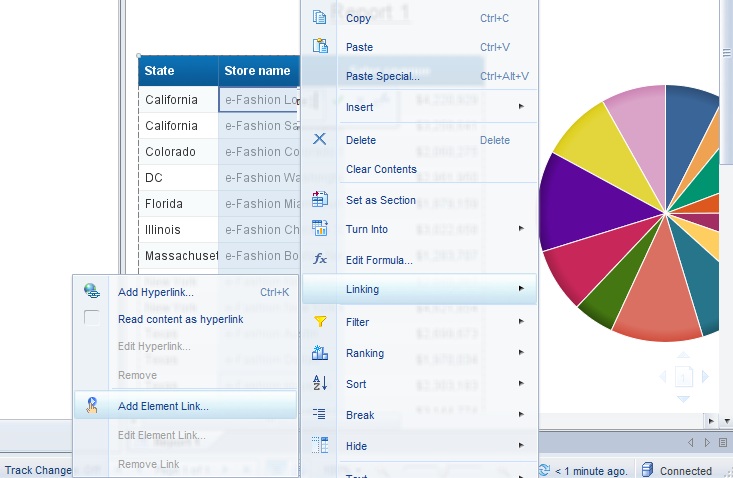Click the refresh icon beside '< 1 minute ago'
The height and width of the screenshot is (478, 733).
coord(544,470)
